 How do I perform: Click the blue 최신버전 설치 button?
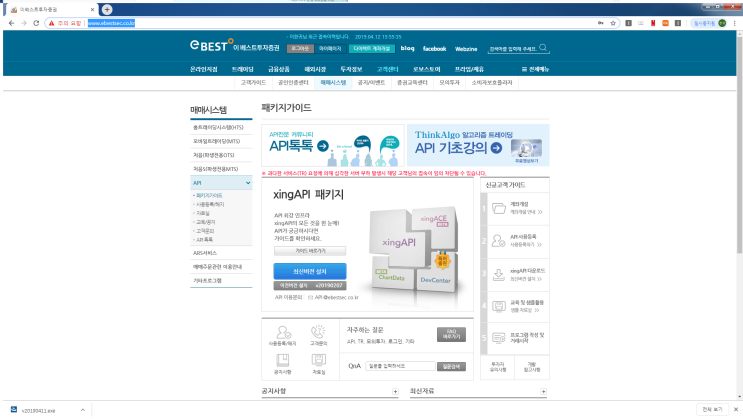(310, 271)
